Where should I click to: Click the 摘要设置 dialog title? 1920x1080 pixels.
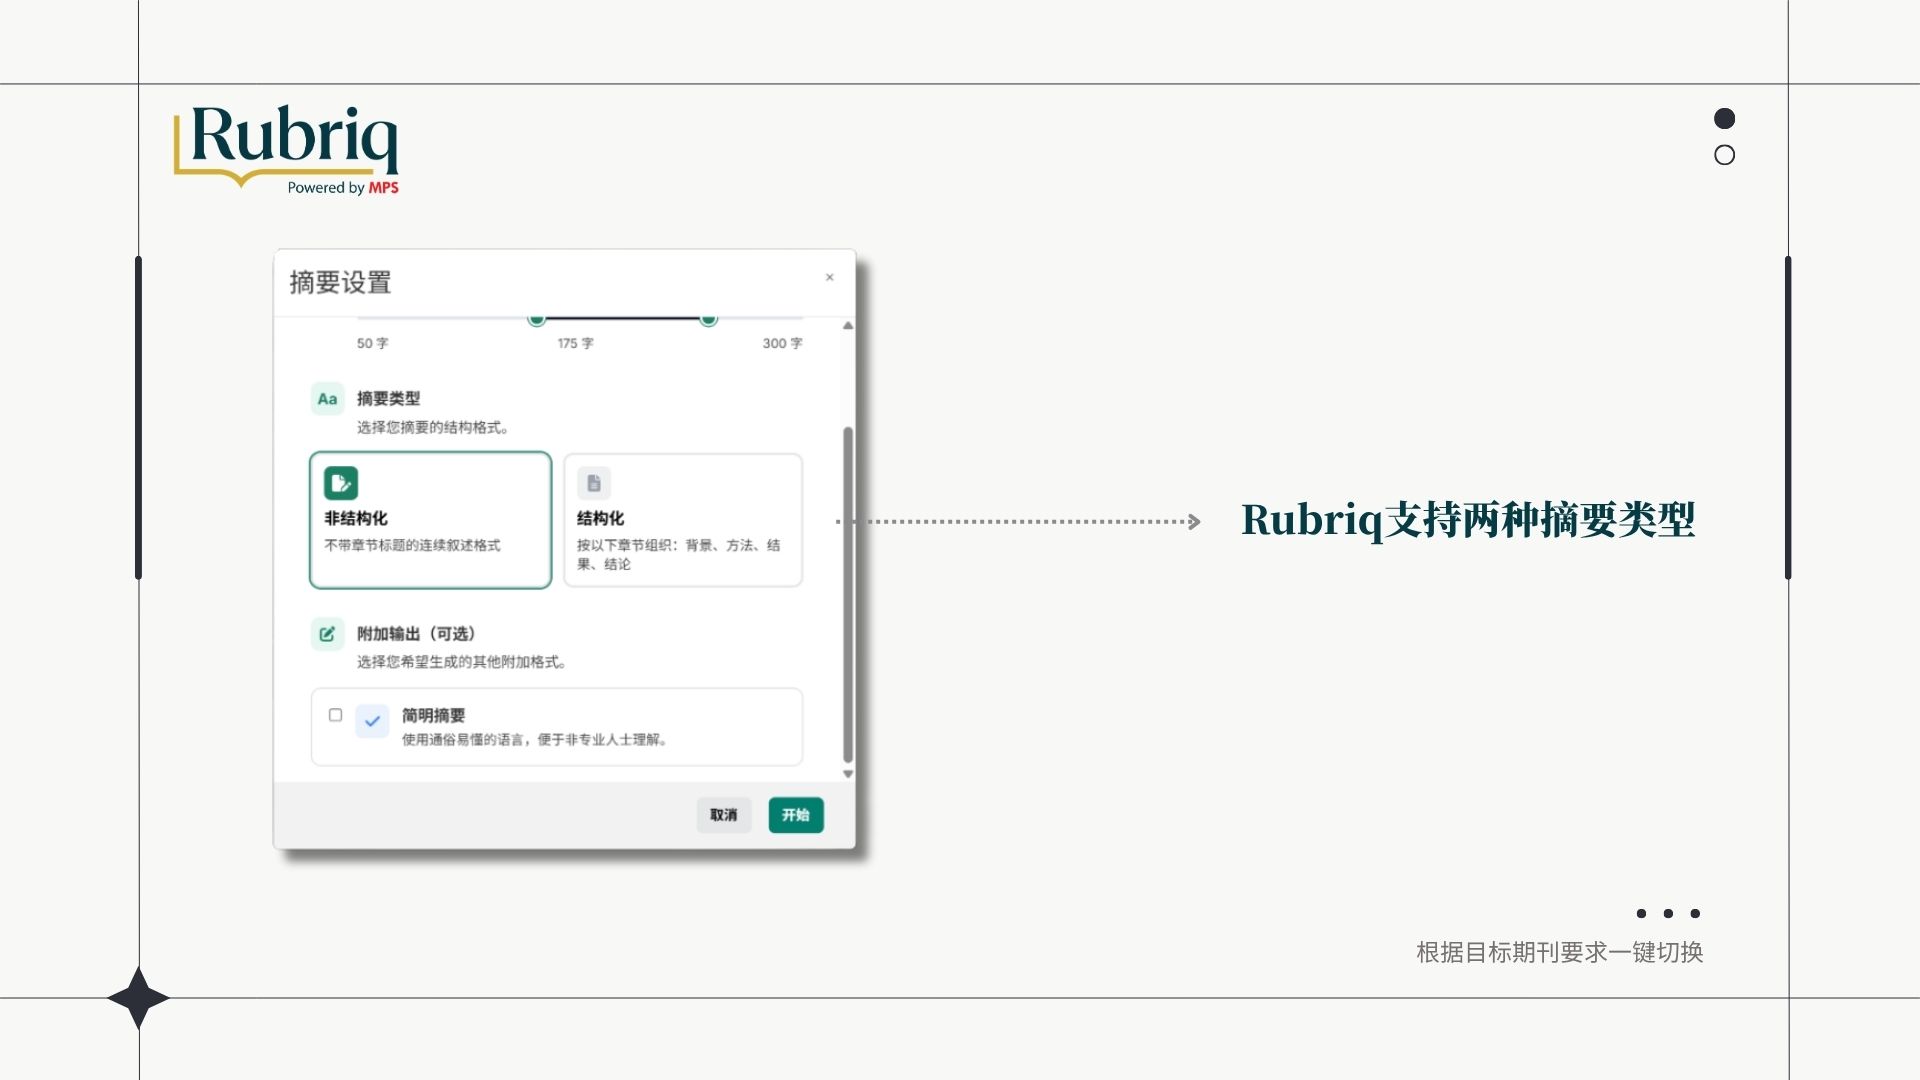pos(340,283)
